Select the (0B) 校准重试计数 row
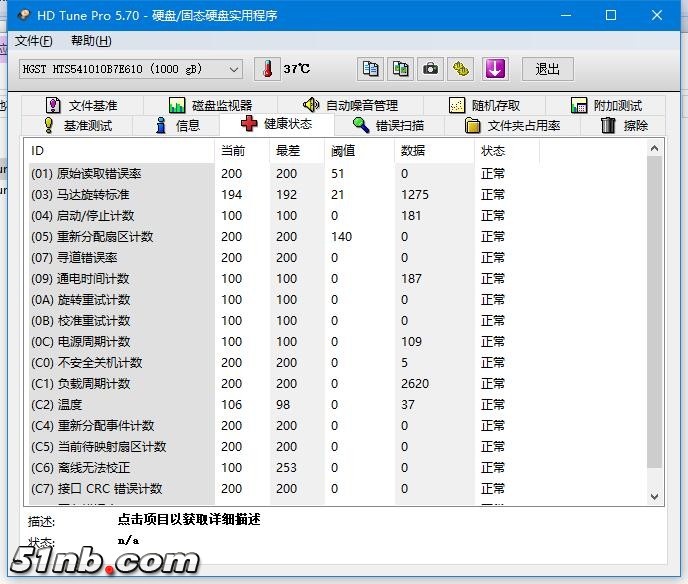The height and width of the screenshot is (584, 688). coord(285,321)
